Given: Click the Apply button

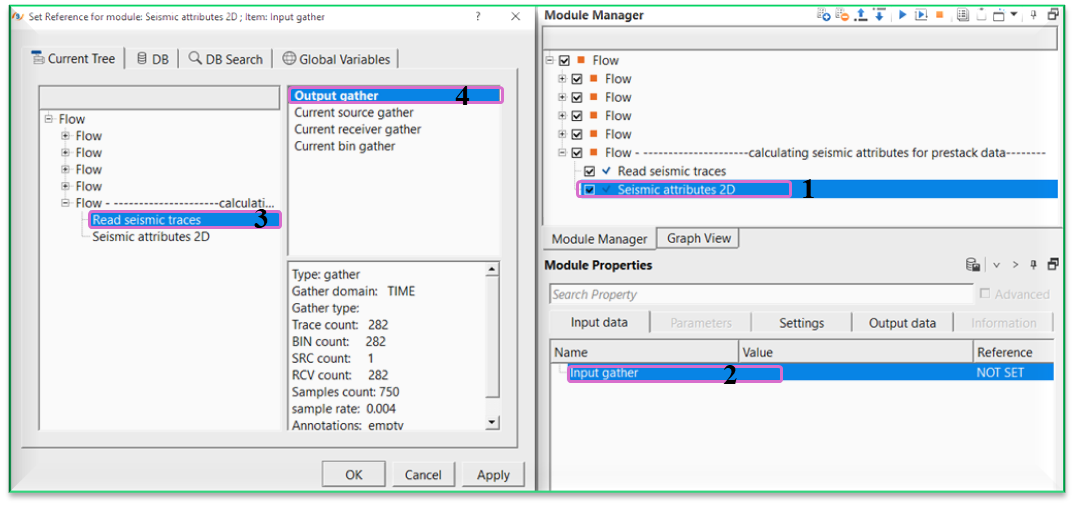Looking at the screenshot, I should (x=493, y=474).
